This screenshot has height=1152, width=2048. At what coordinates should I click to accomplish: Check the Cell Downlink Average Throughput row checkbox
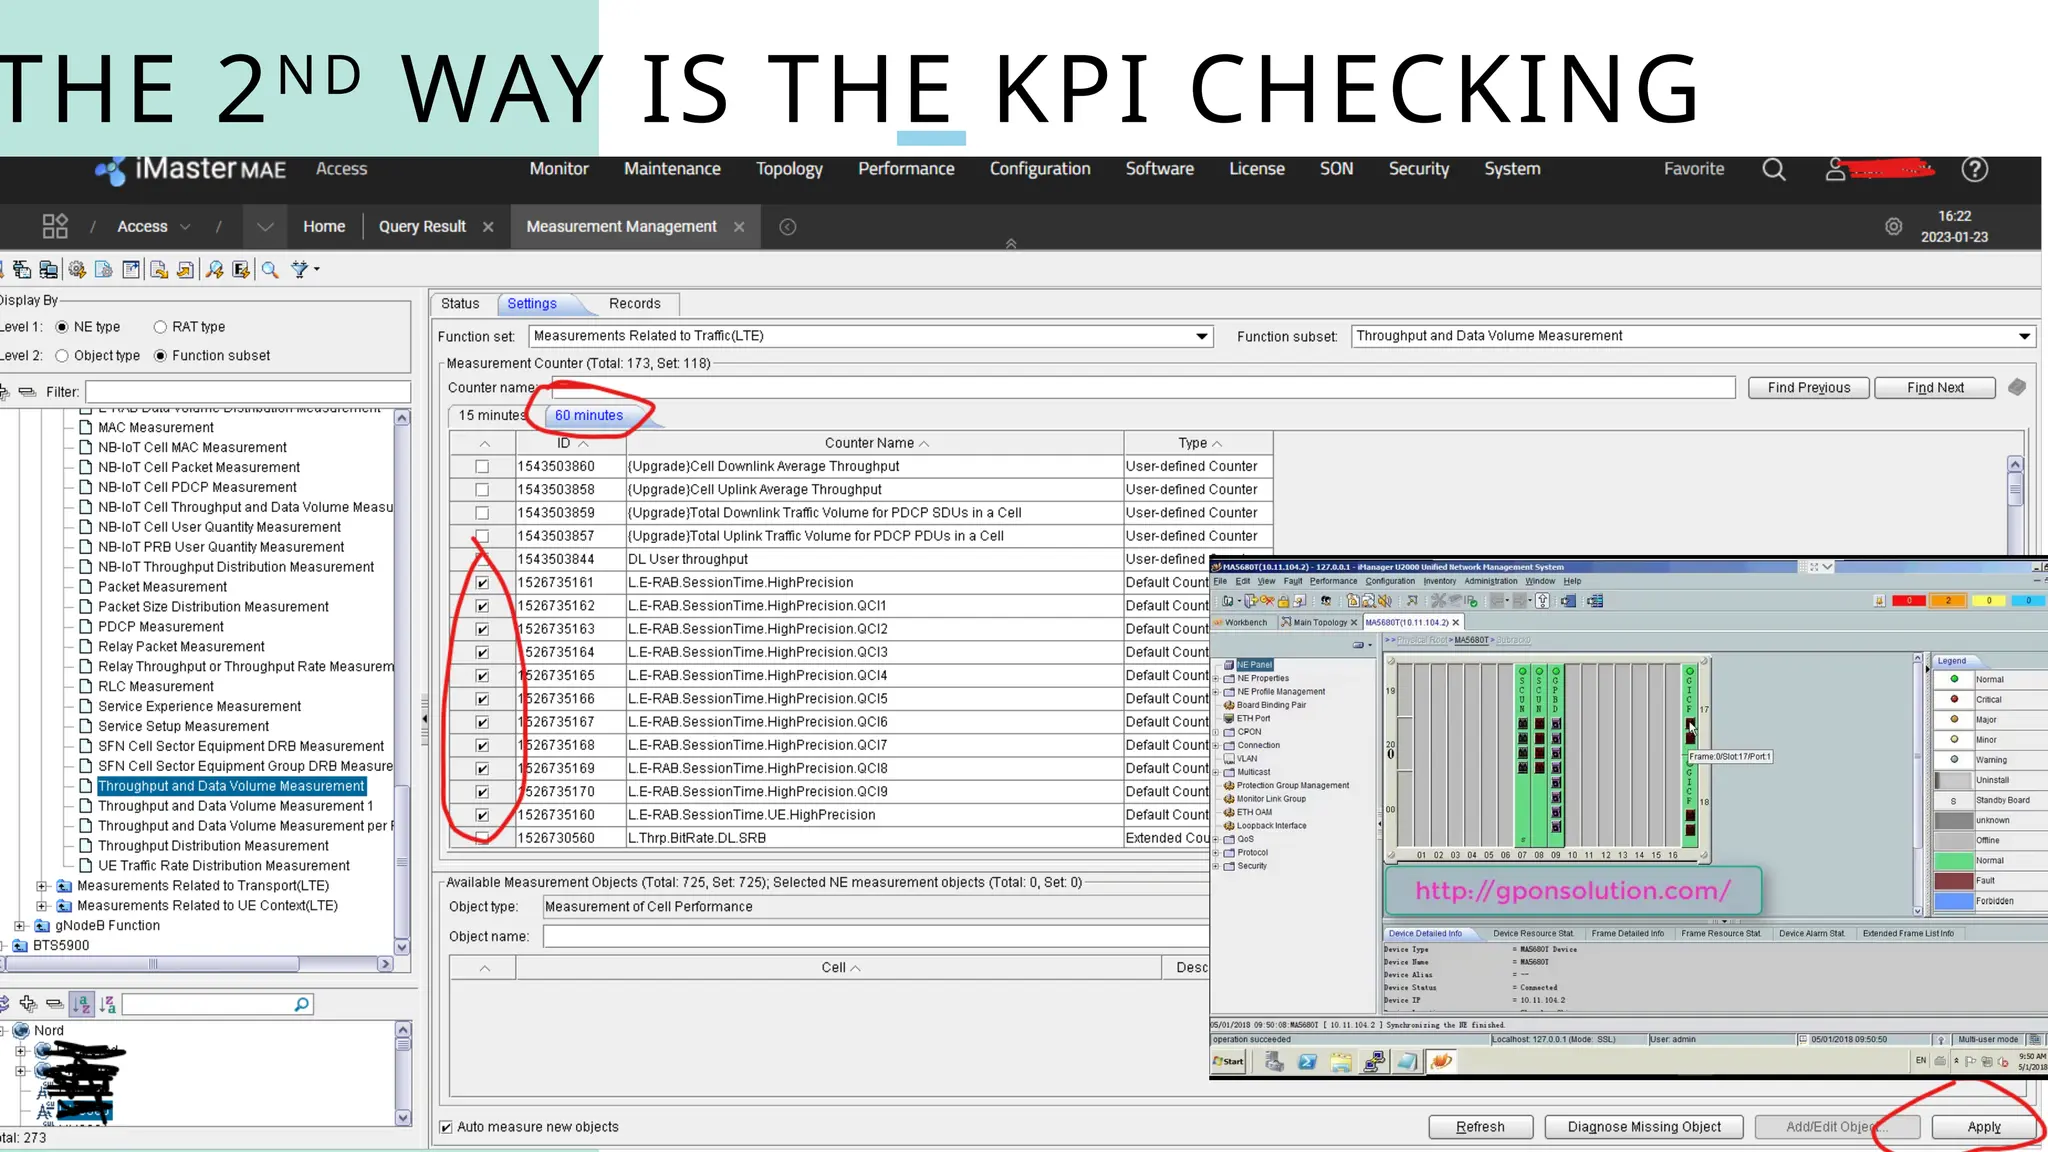pyautogui.click(x=482, y=466)
